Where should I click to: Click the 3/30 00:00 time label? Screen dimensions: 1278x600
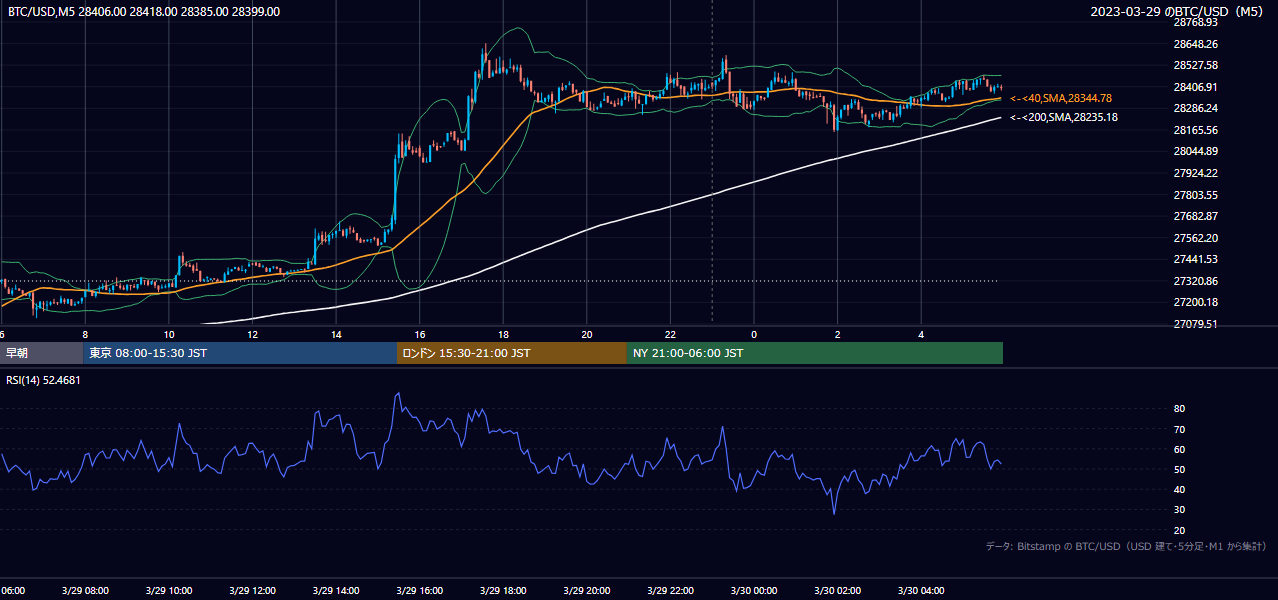(754, 591)
